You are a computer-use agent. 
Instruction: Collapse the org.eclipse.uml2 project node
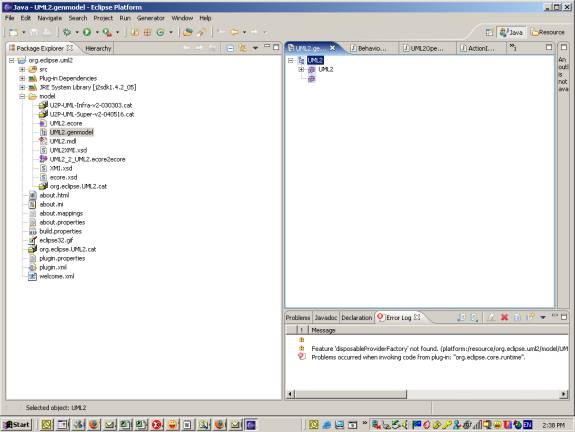(x=12, y=60)
